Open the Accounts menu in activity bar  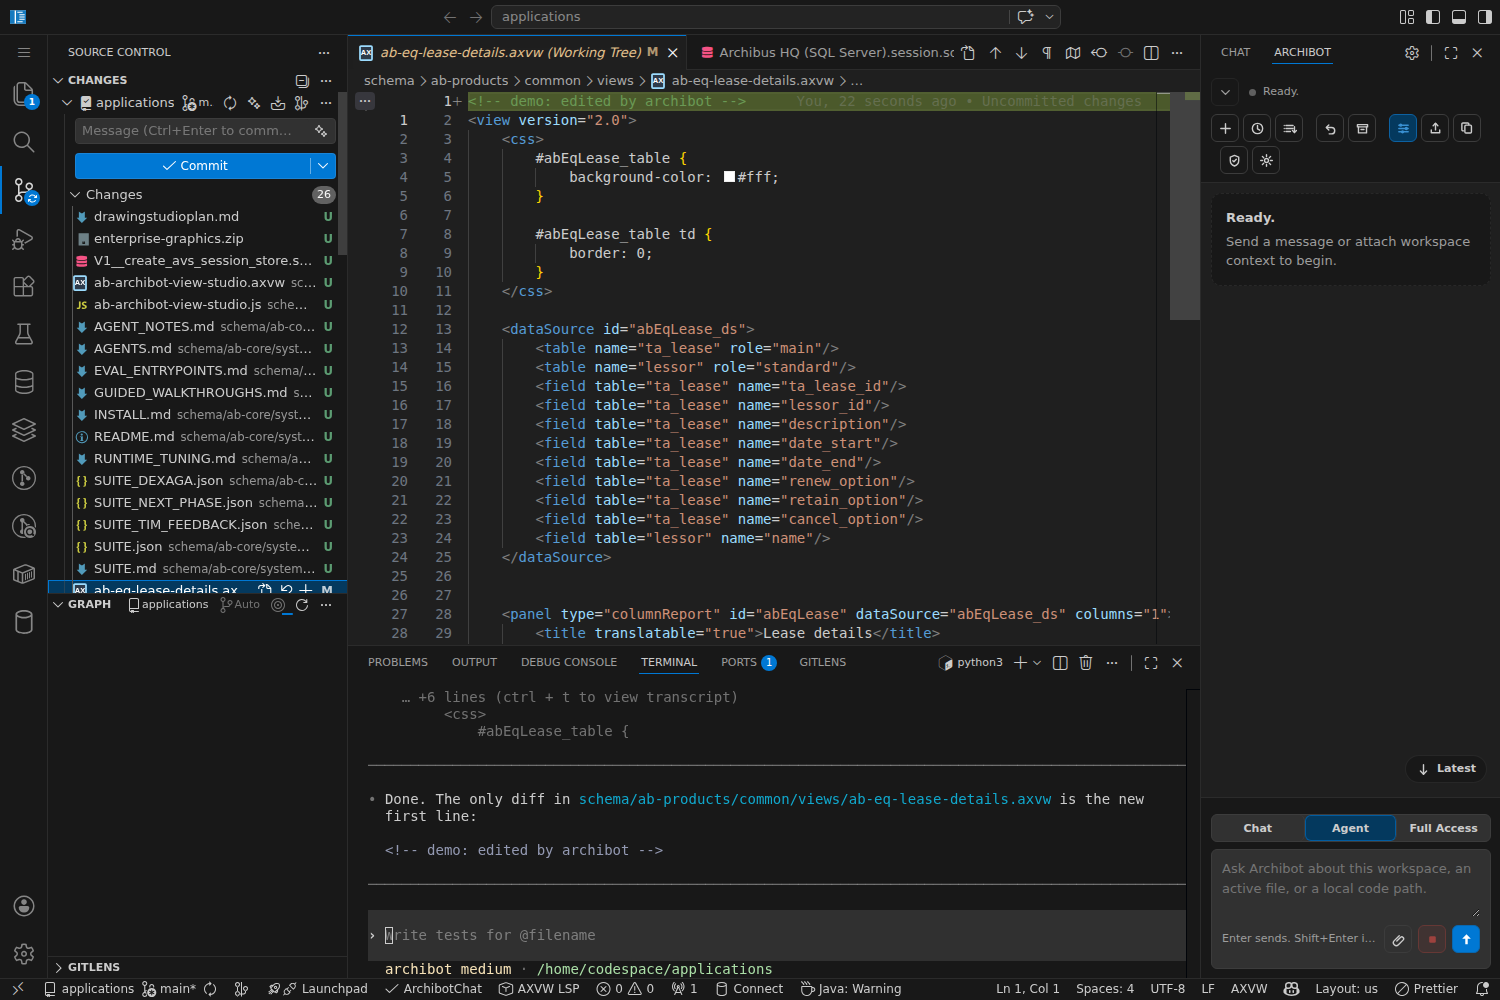[x=24, y=906]
